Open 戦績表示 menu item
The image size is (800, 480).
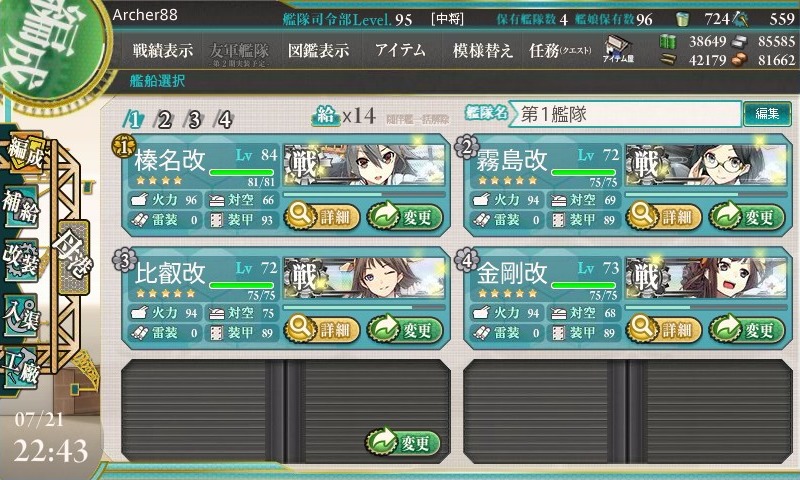click(x=163, y=50)
